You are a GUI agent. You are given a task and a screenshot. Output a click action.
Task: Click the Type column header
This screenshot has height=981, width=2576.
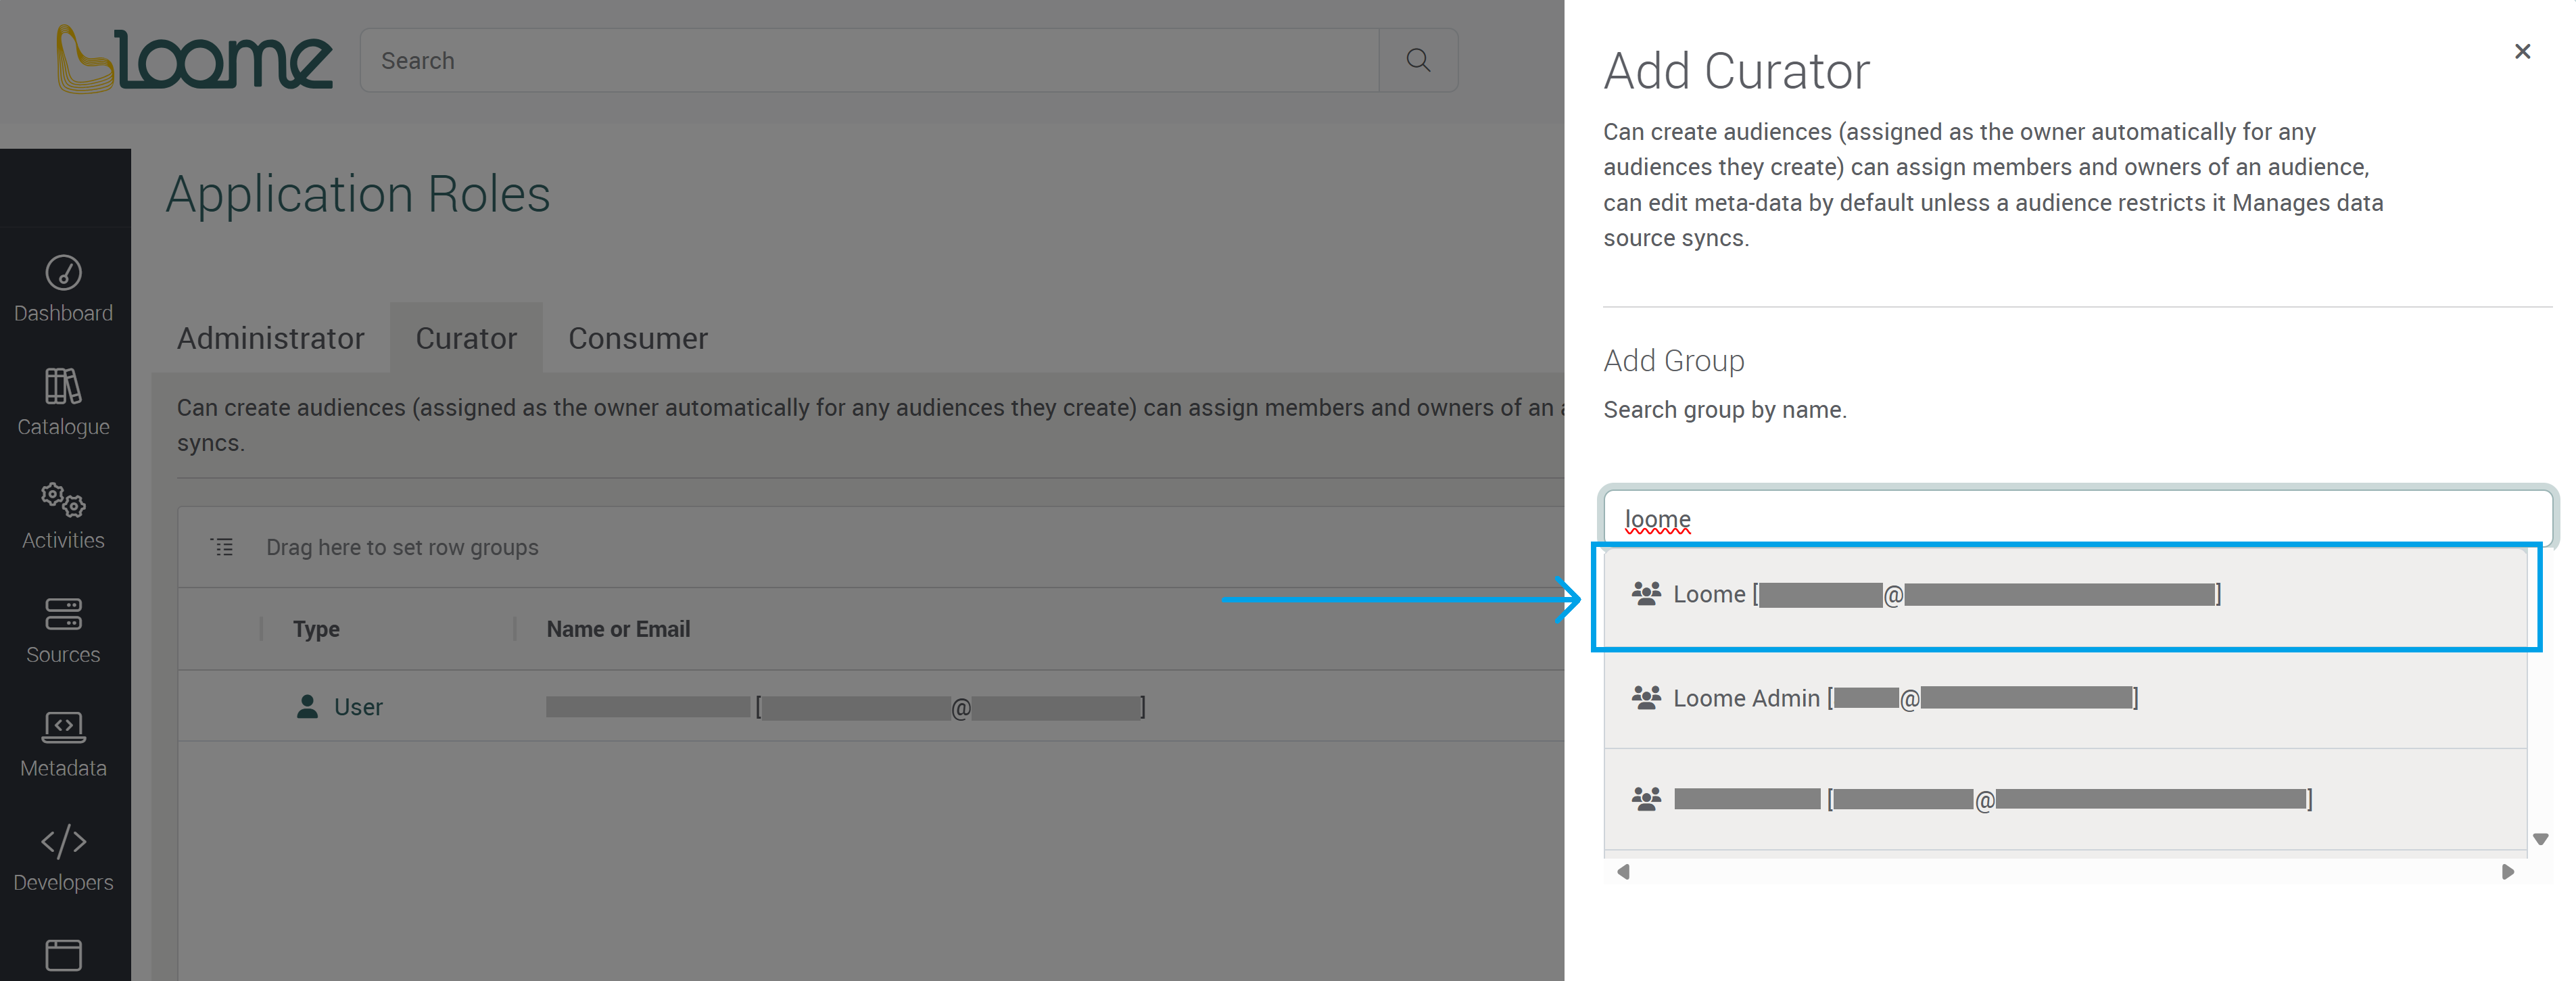pyautogui.click(x=316, y=629)
